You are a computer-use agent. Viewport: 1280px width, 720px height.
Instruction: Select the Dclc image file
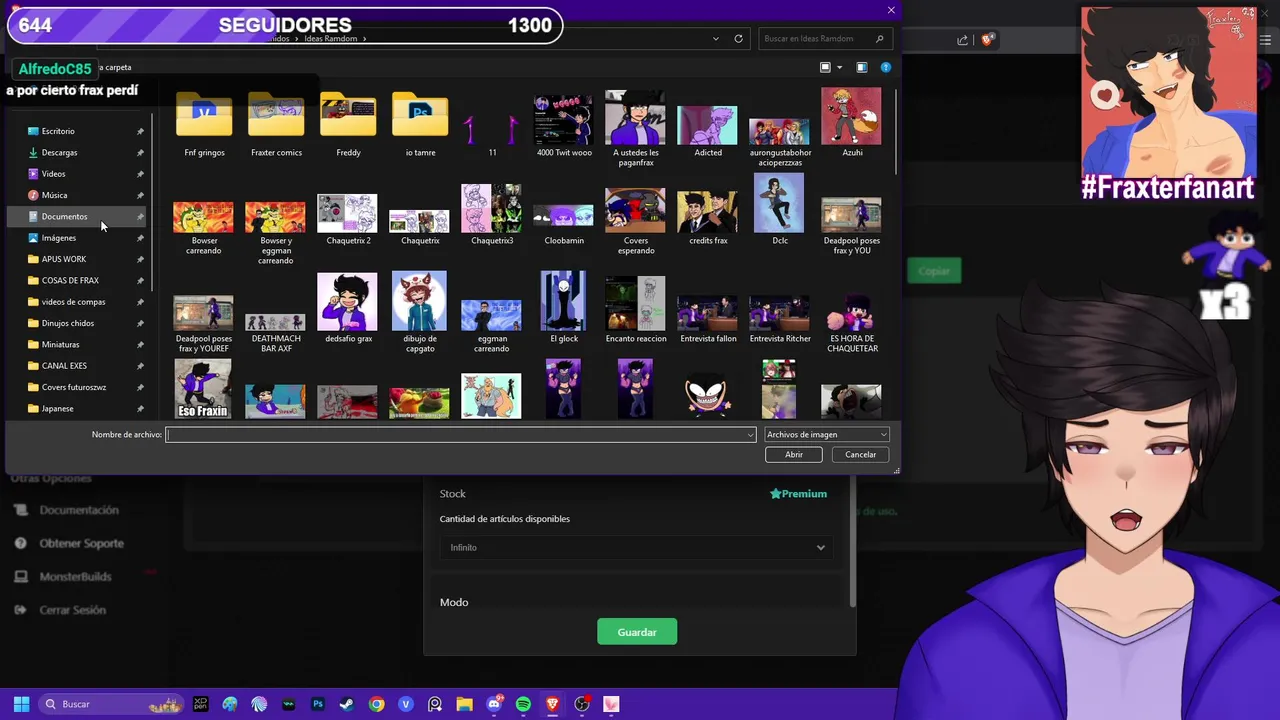(780, 208)
